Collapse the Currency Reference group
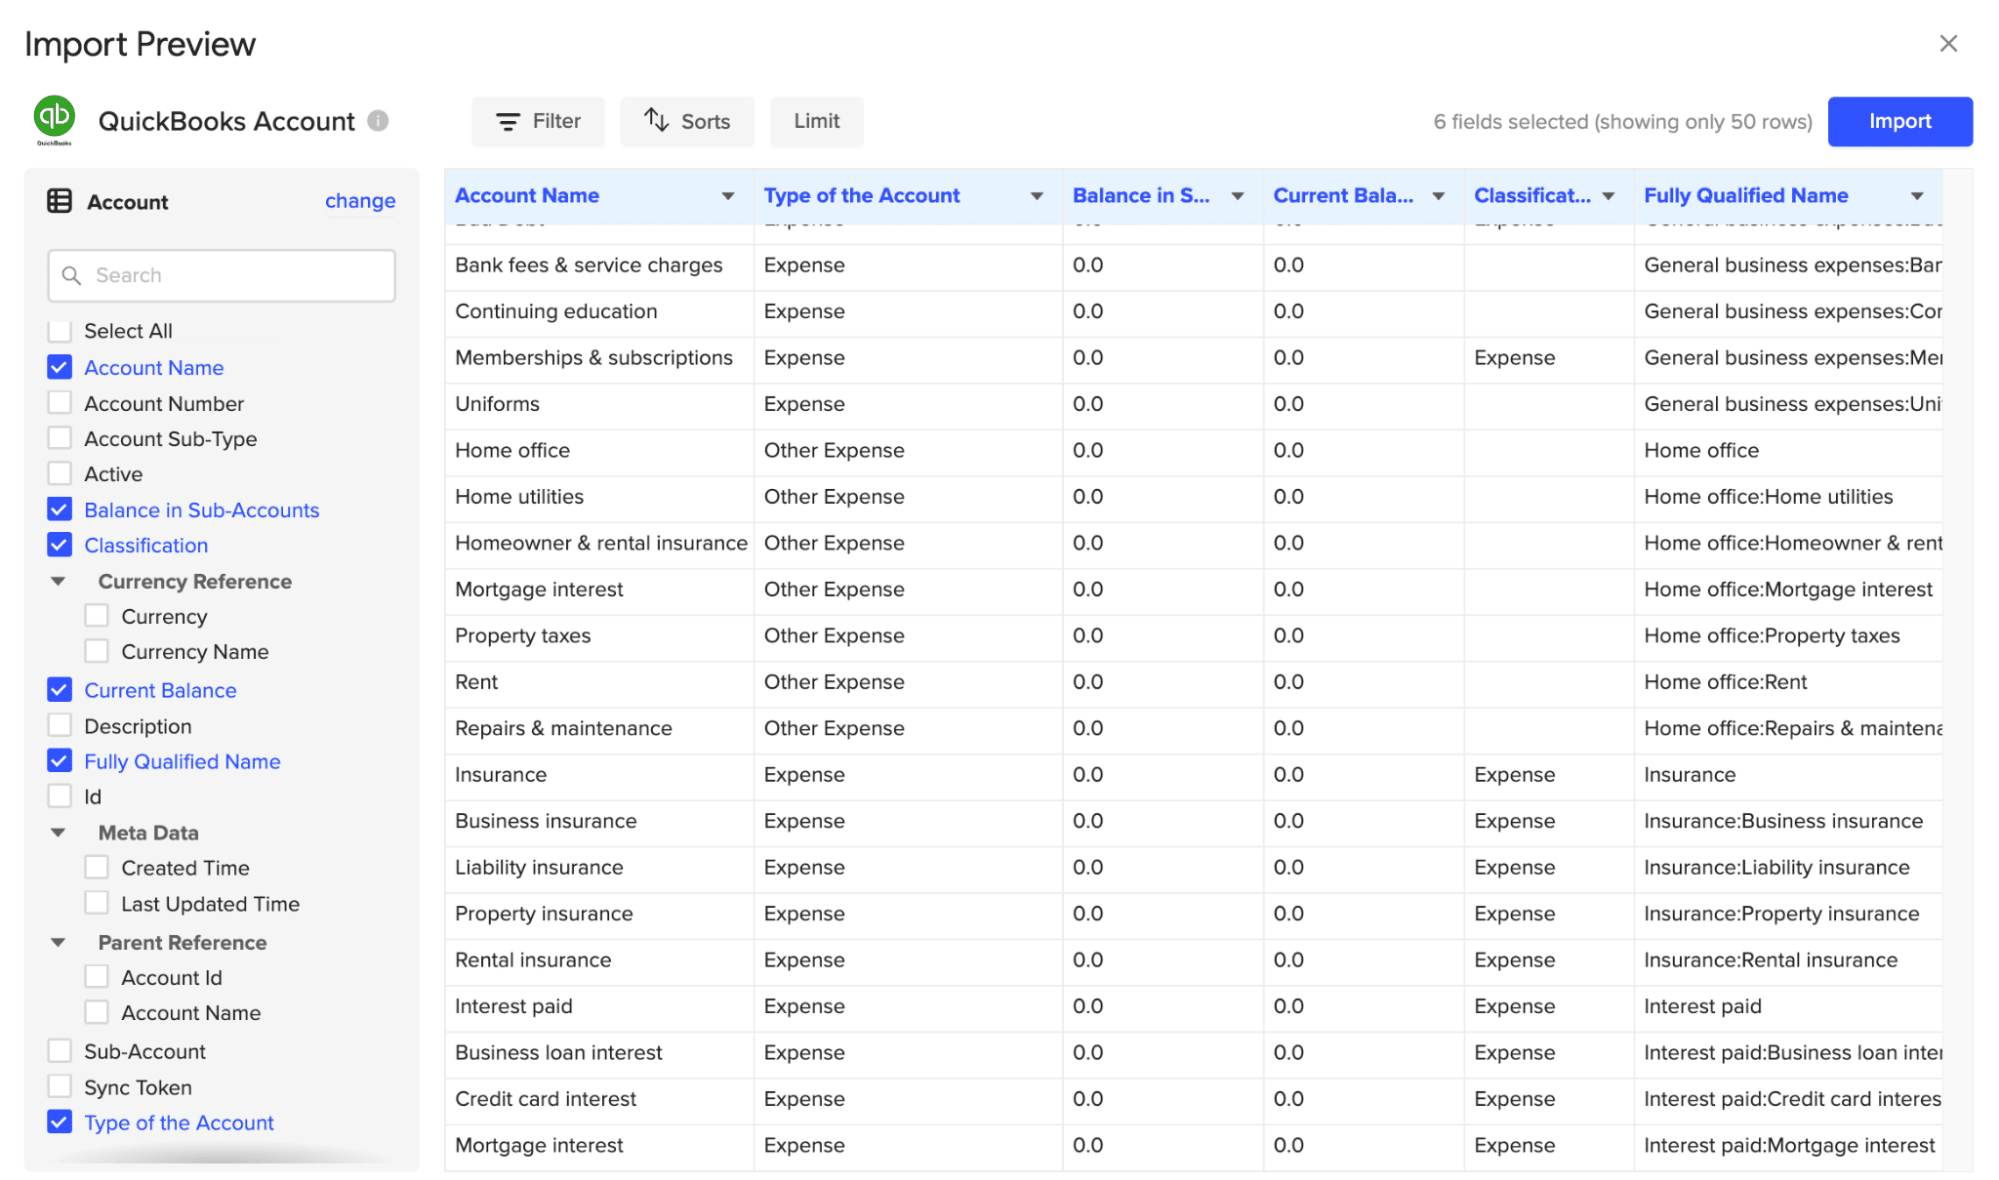Viewport: 1999px width, 1180px height. point(58,581)
